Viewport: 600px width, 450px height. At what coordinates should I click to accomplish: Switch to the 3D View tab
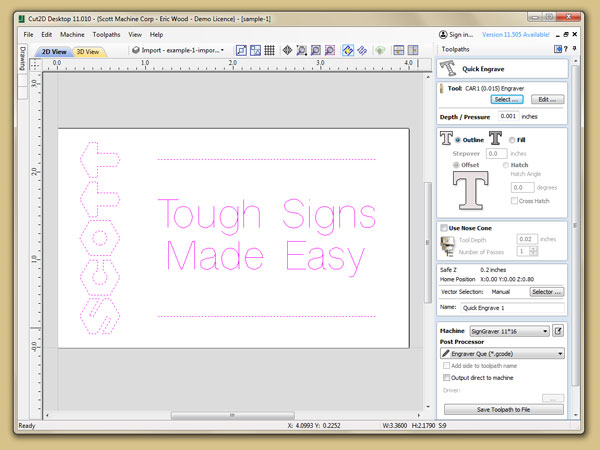coord(87,51)
